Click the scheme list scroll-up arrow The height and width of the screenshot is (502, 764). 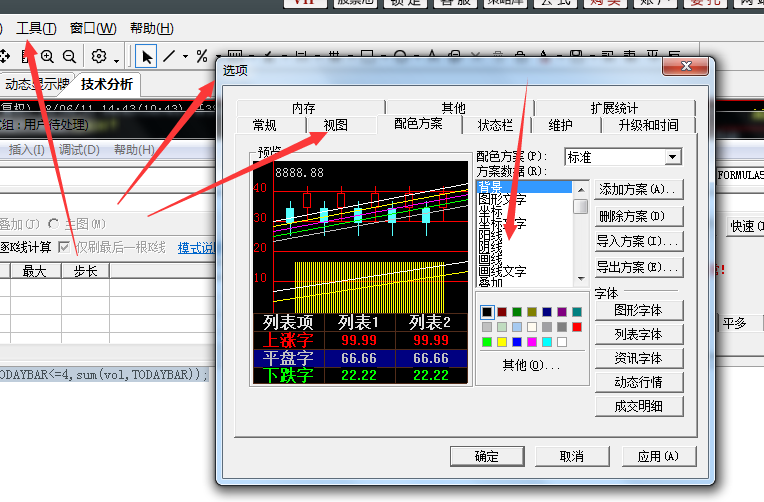[580, 189]
